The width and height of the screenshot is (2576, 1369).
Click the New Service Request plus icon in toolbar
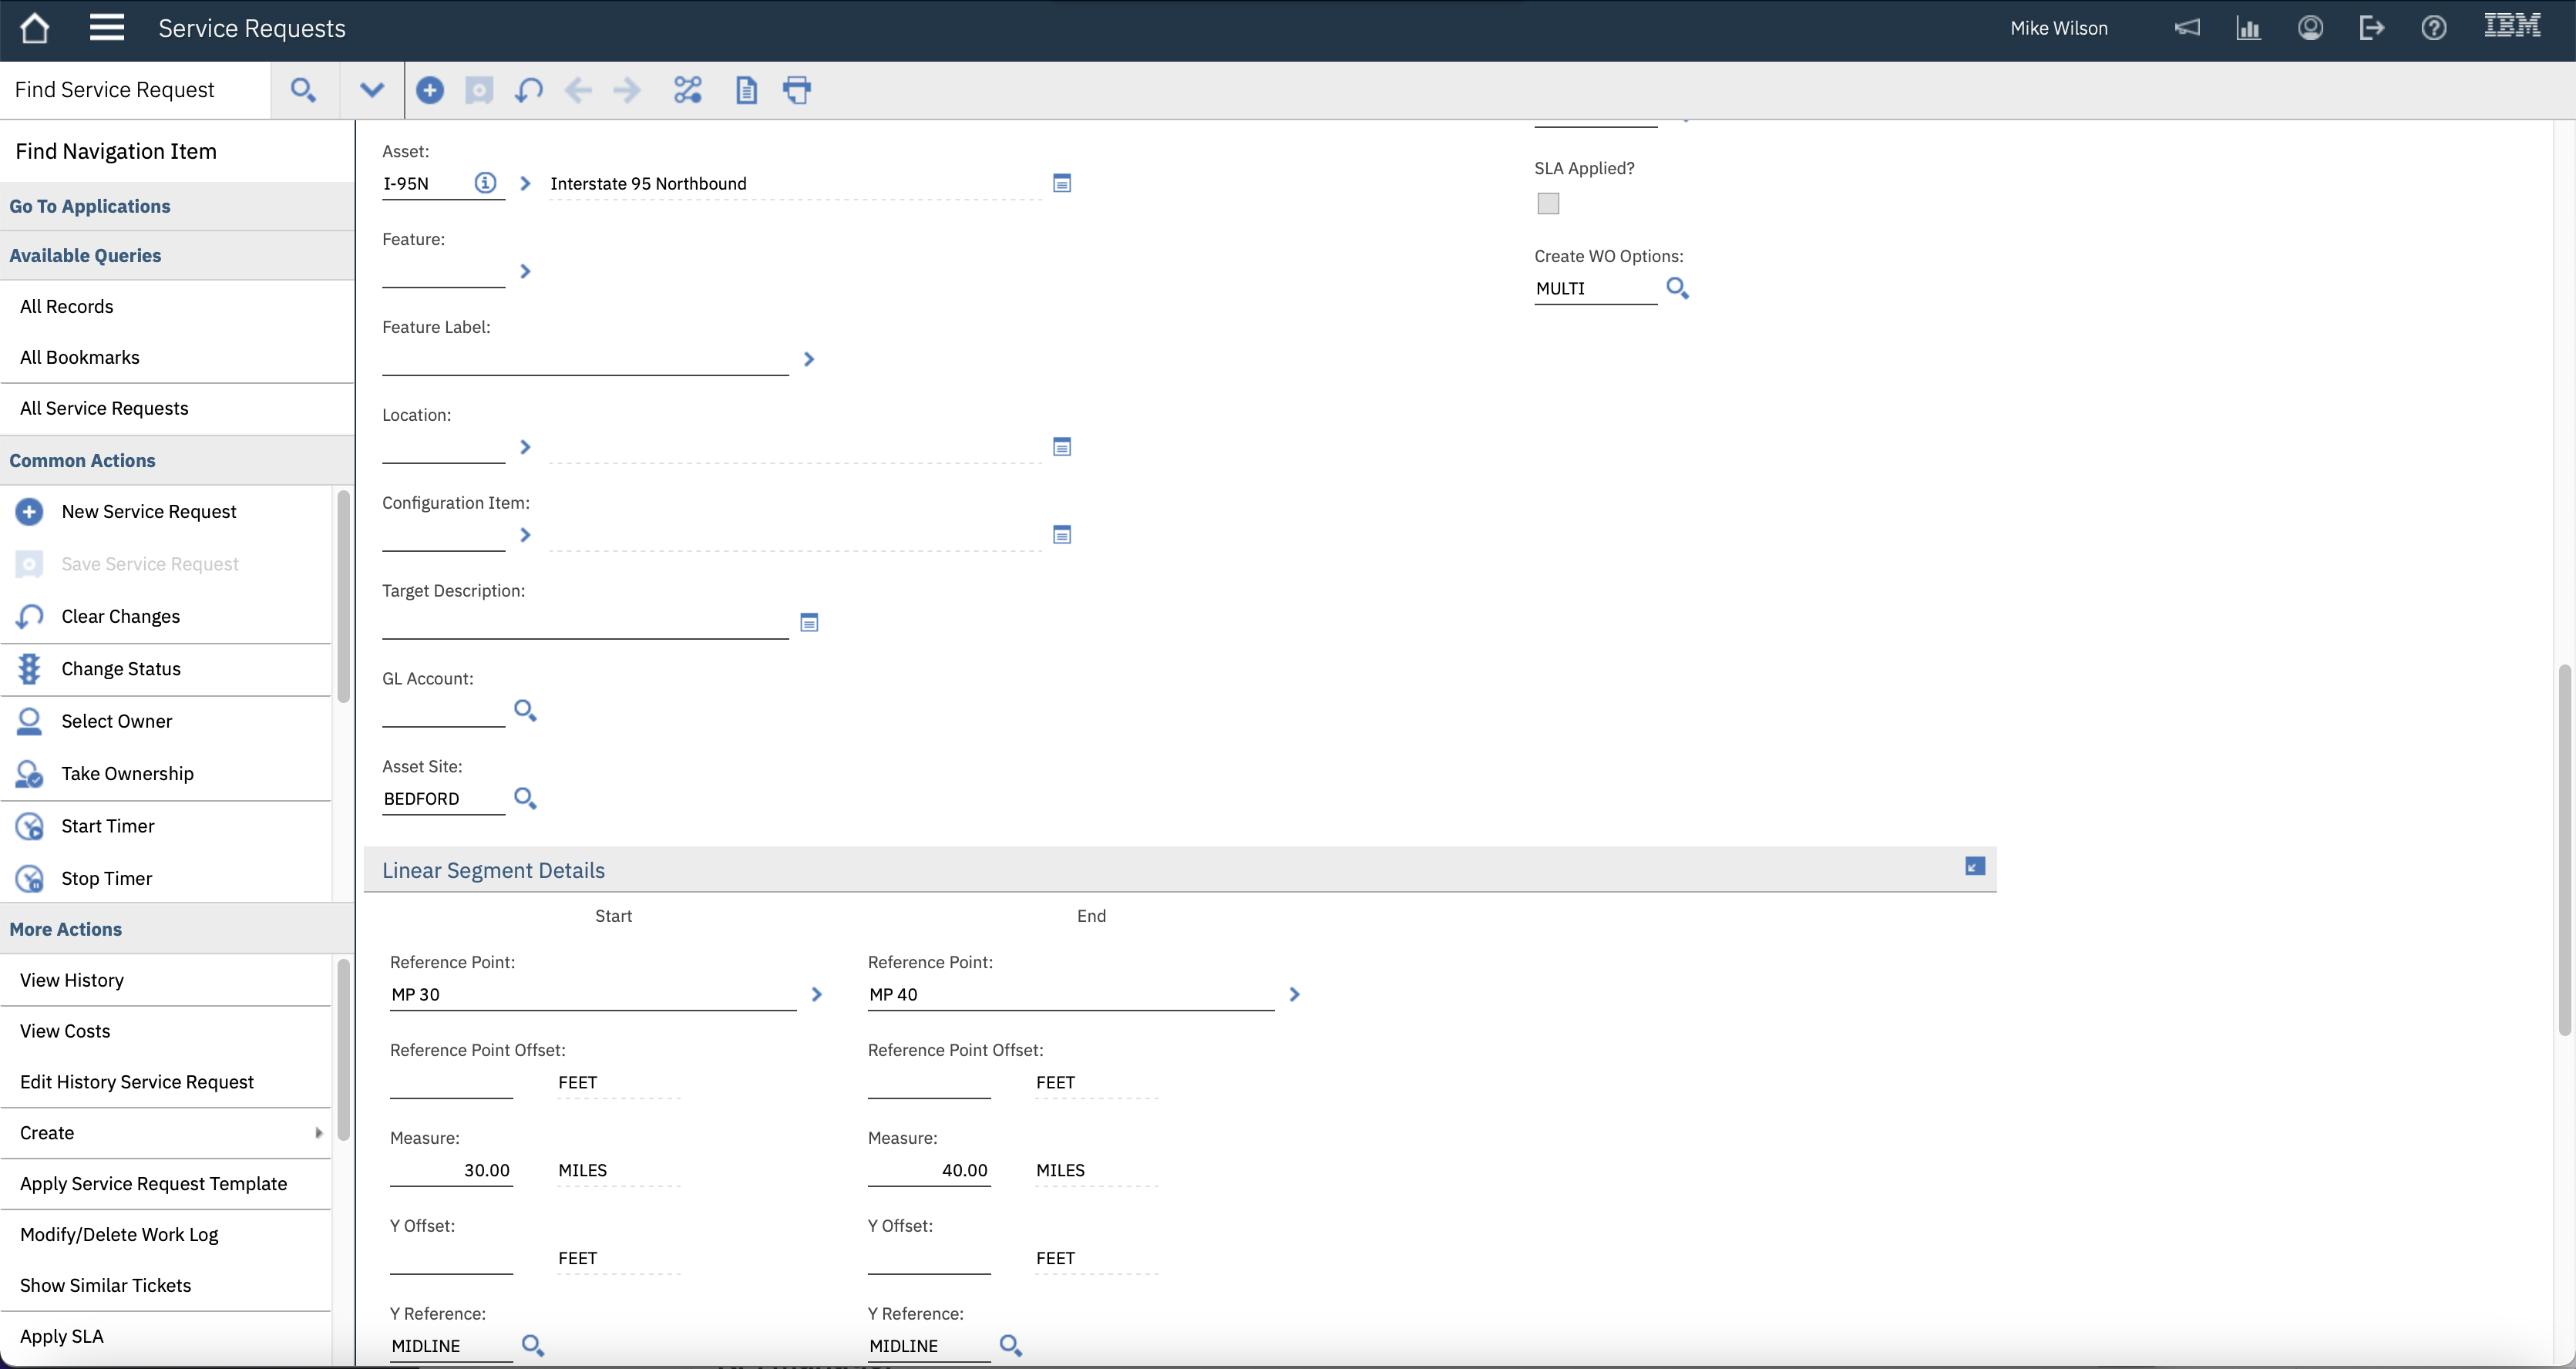click(430, 90)
